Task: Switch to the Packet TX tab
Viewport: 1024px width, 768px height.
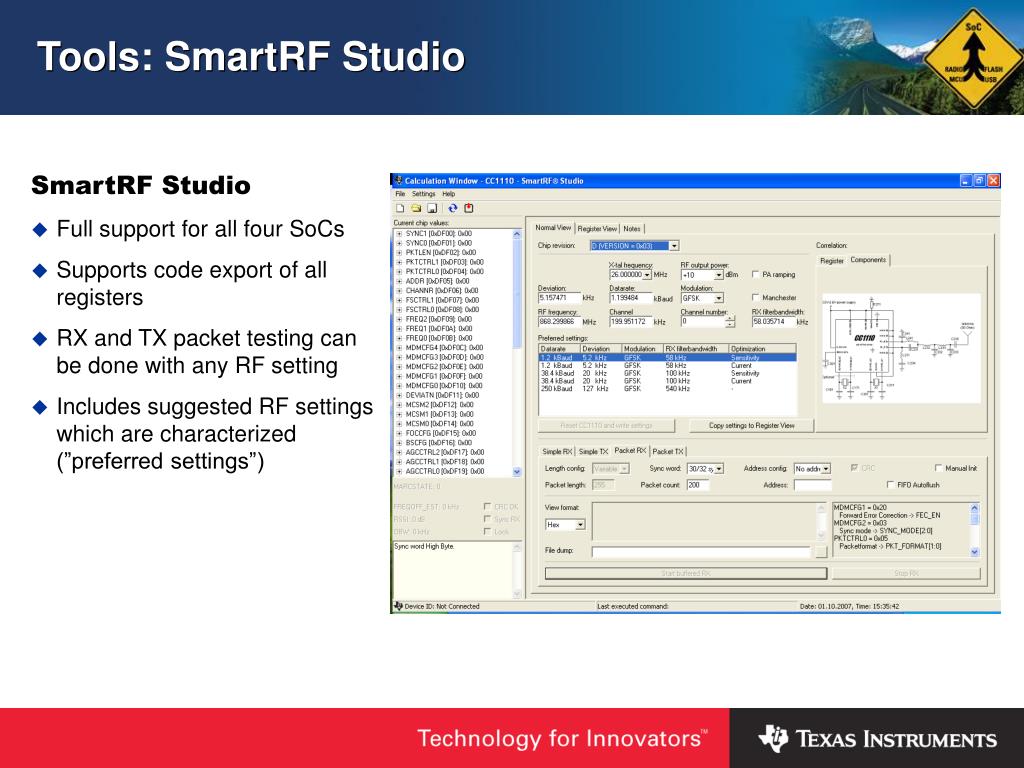Action: tap(667, 451)
